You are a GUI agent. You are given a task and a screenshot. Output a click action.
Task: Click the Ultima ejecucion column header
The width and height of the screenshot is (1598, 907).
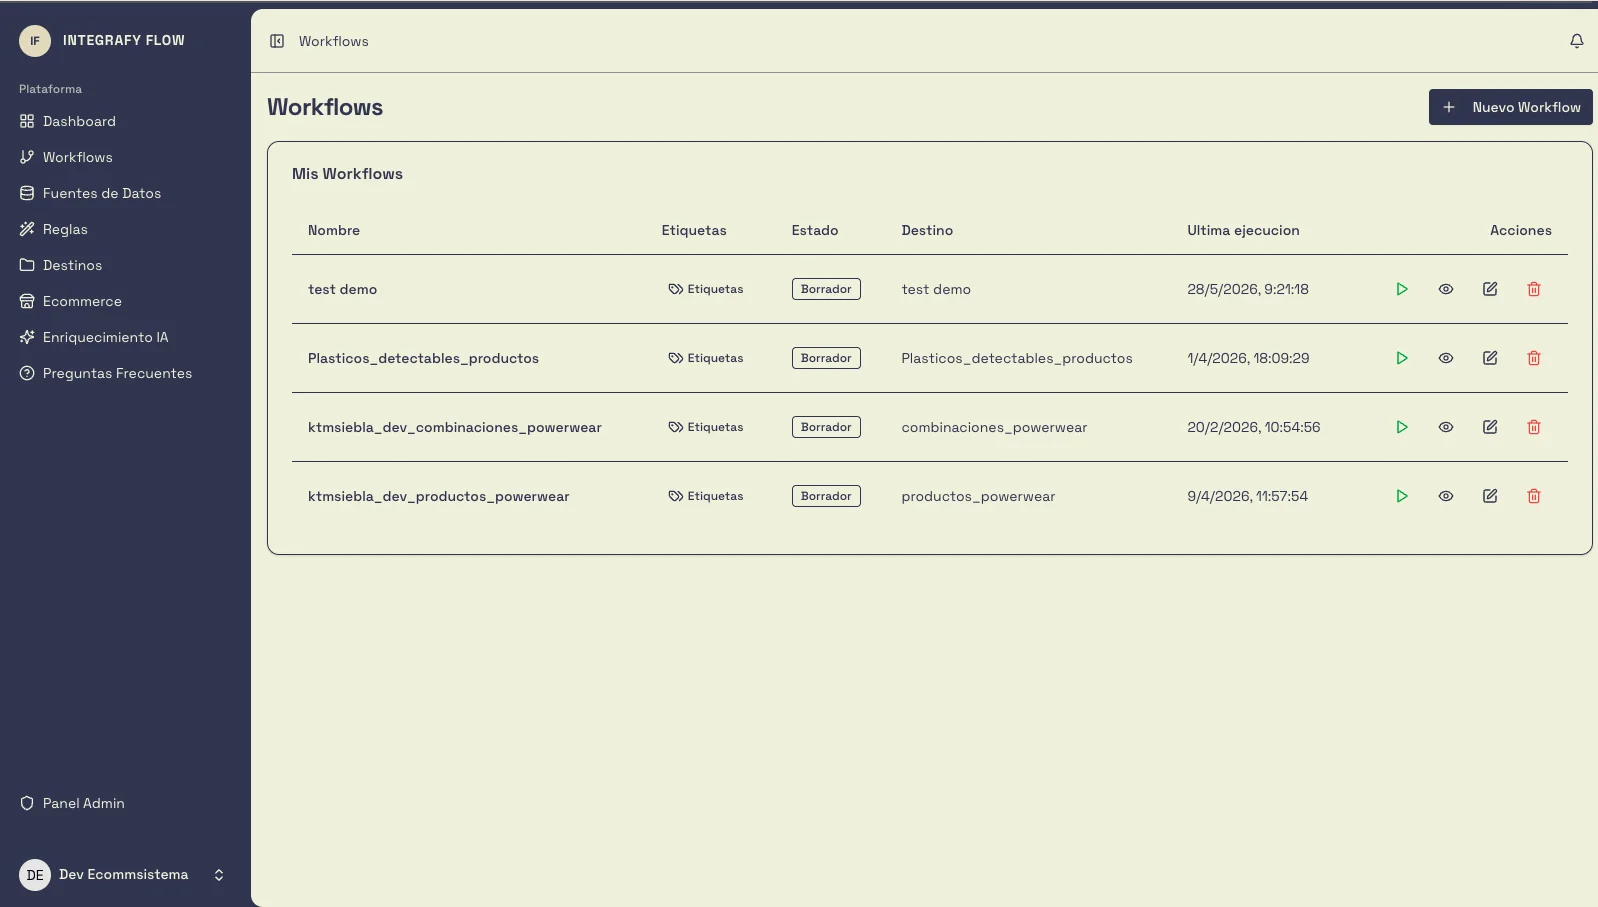tap(1243, 230)
